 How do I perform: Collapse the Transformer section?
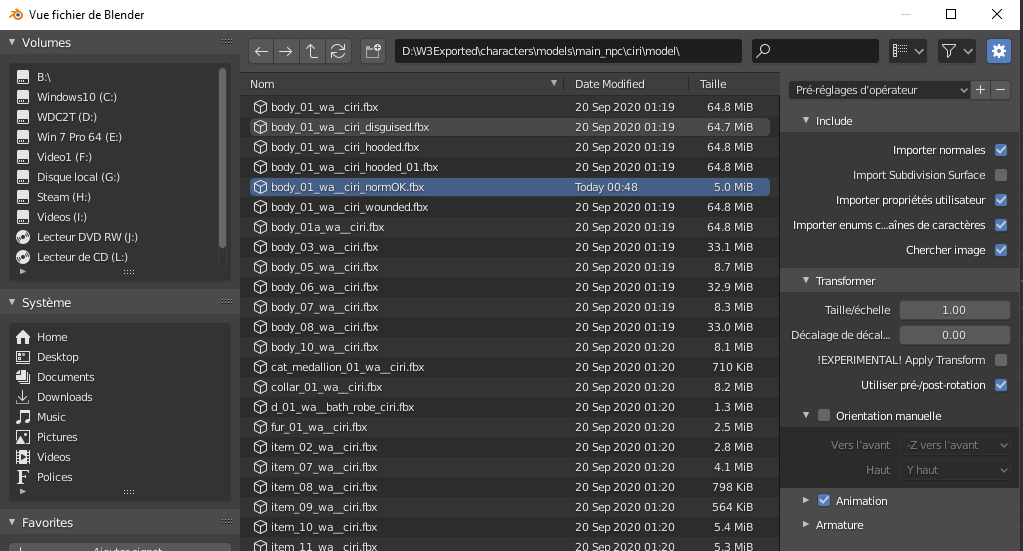806,280
